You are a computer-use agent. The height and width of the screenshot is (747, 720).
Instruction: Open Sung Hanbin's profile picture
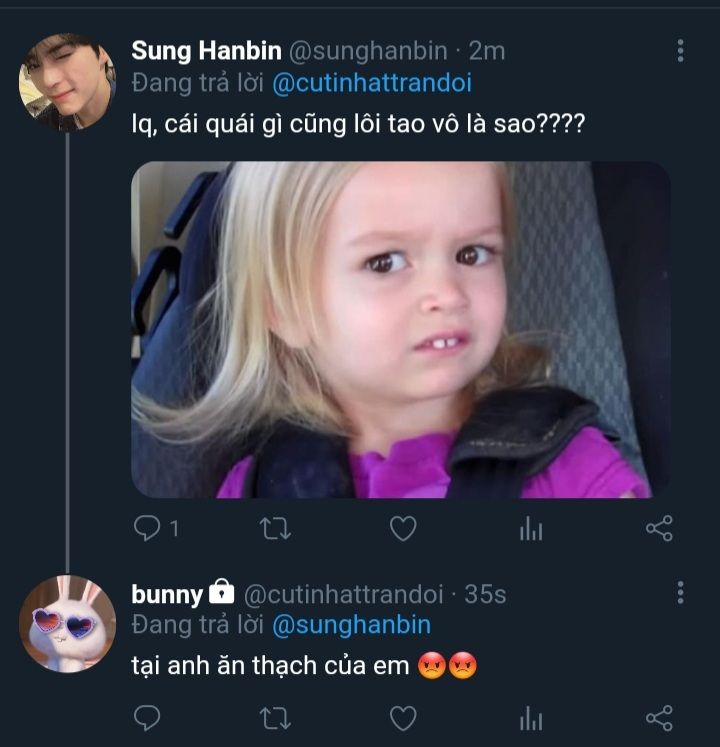[x=66, y=82]
